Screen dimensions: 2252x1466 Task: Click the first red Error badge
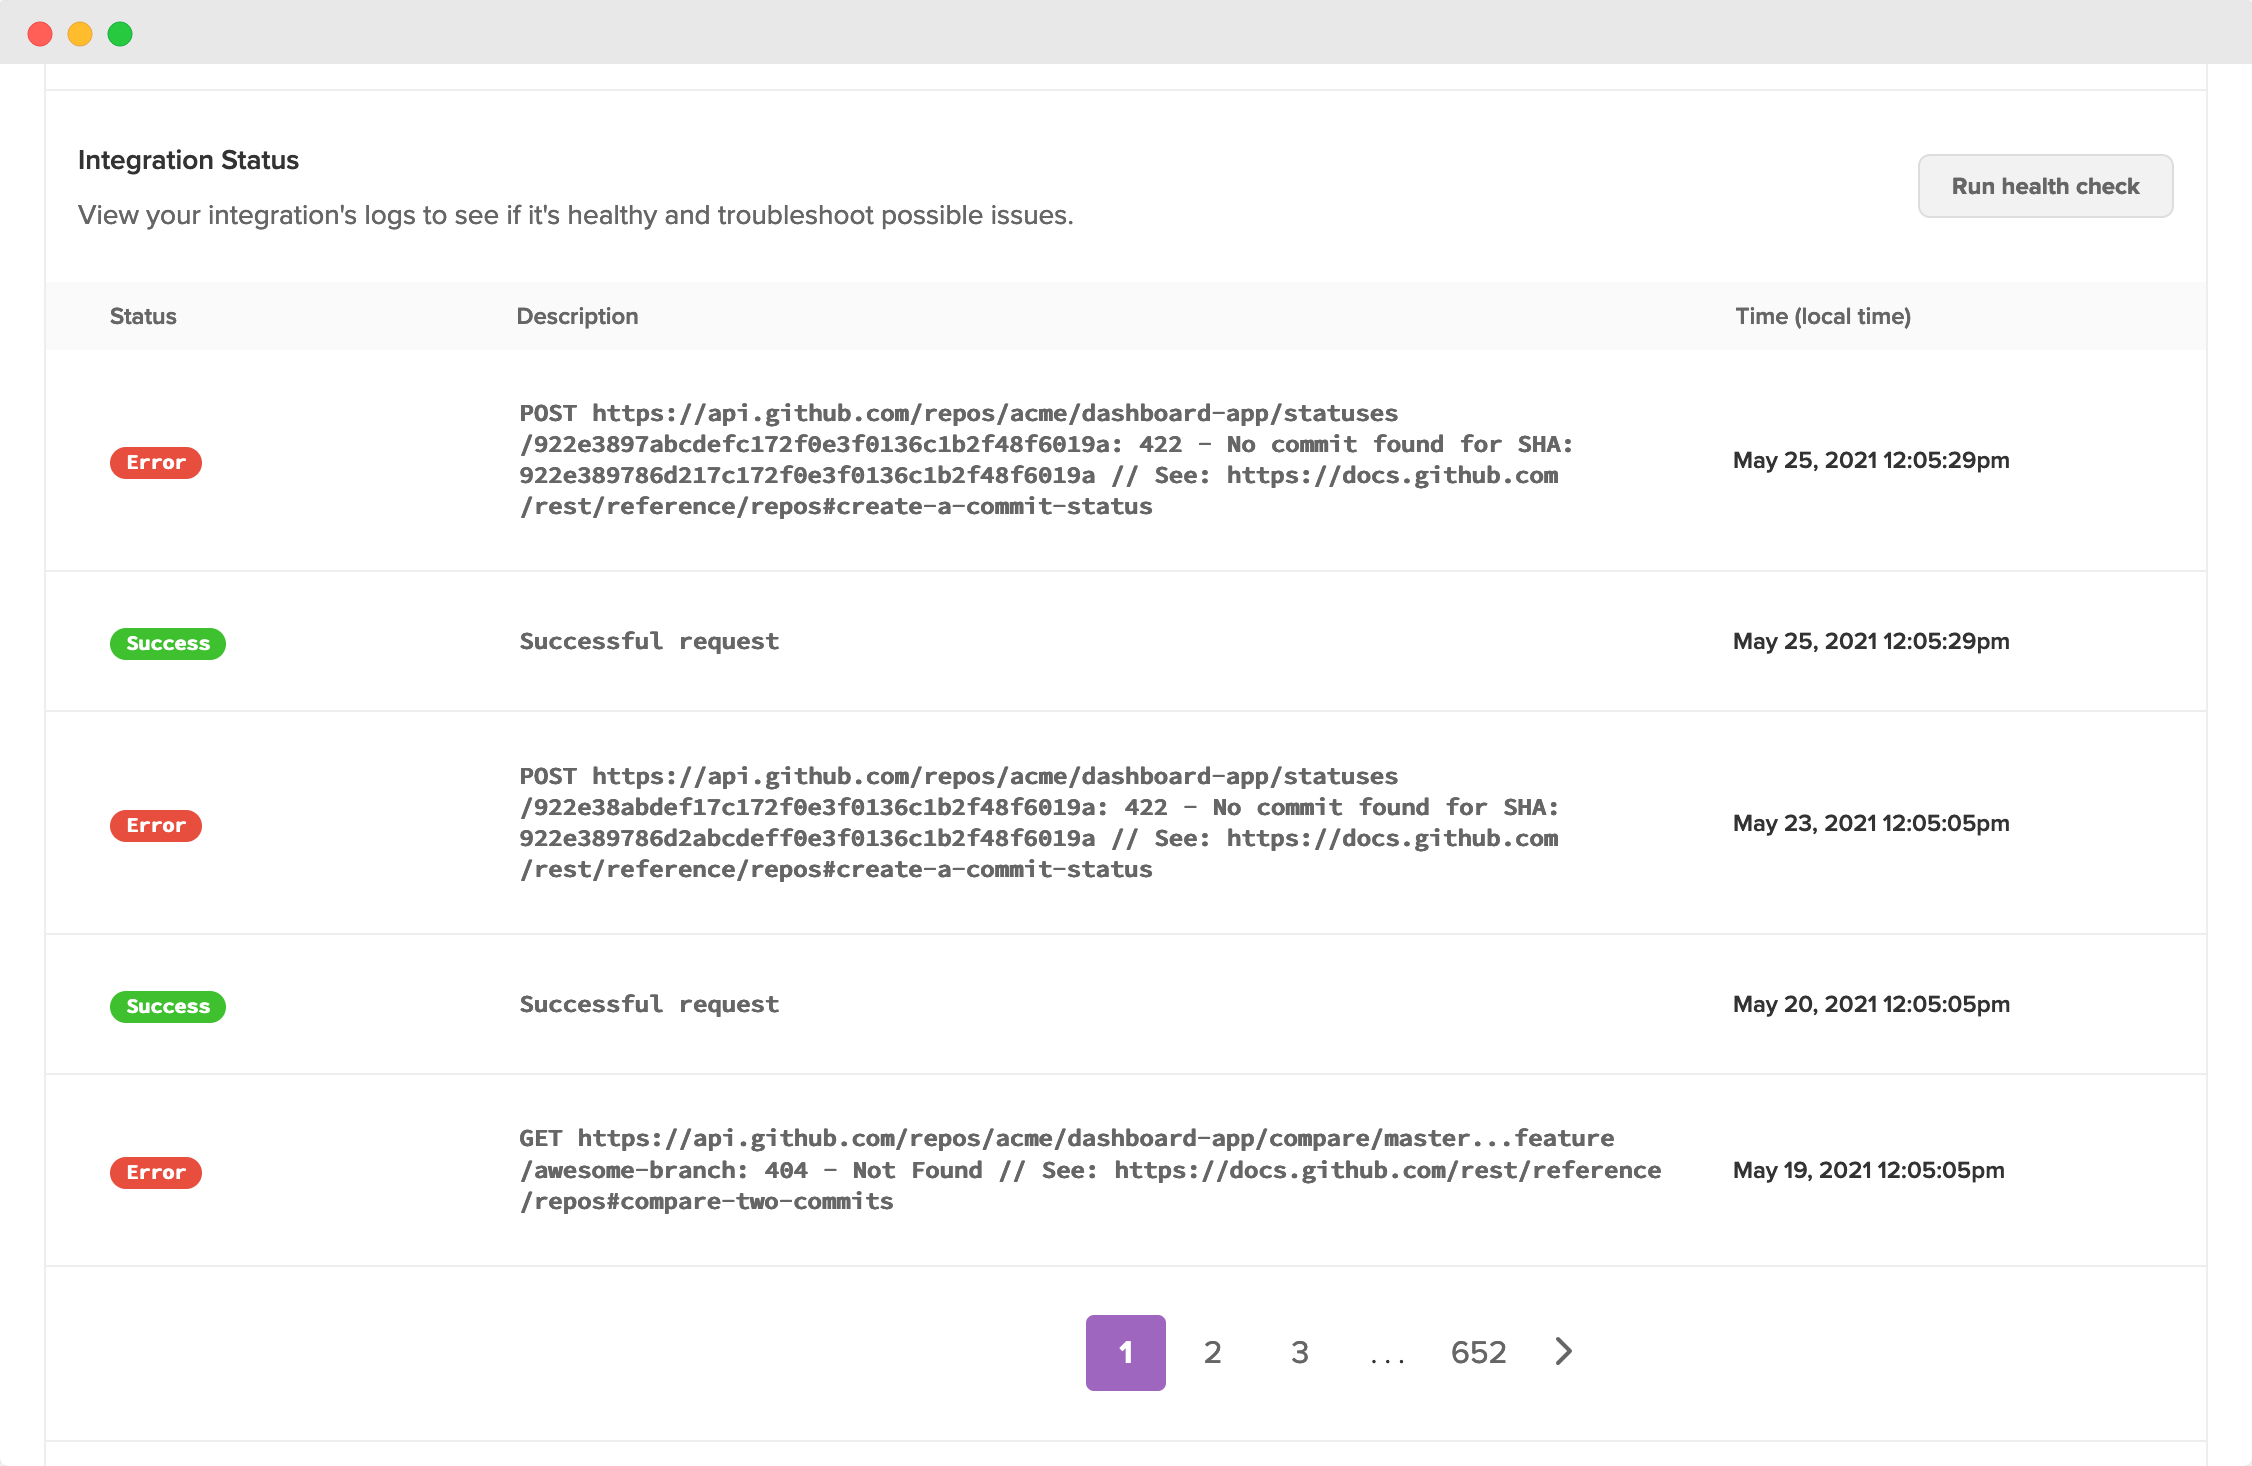click(x=156, y=462)
